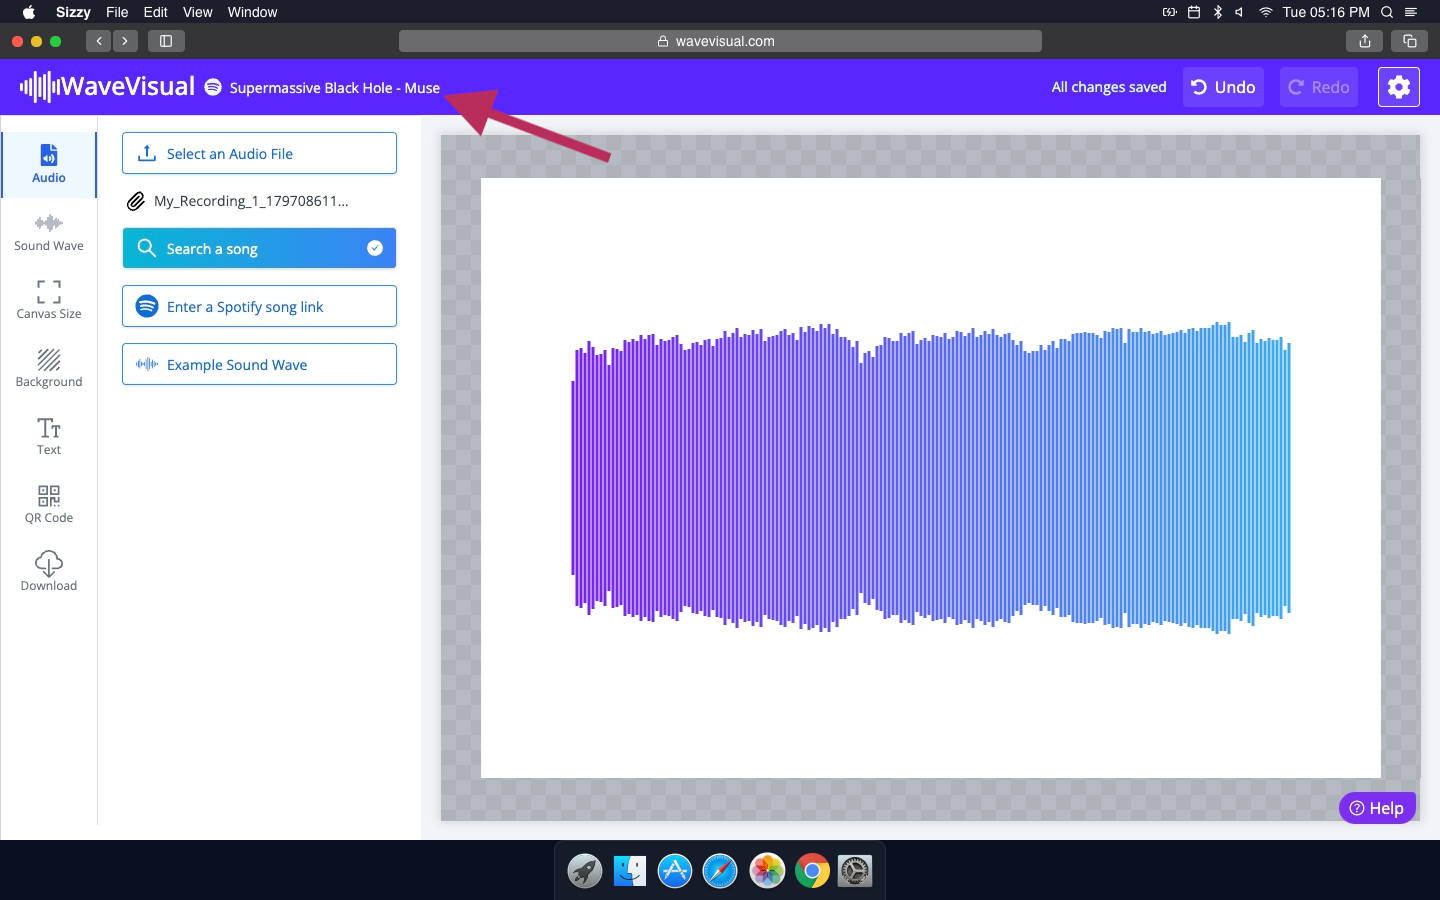Click the Spotify icon beside the song title
The image size is (1440, 900).
[x=212, y=87]
